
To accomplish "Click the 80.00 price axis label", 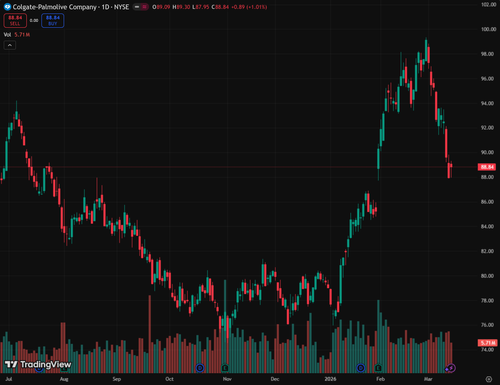I will [487, 276].
